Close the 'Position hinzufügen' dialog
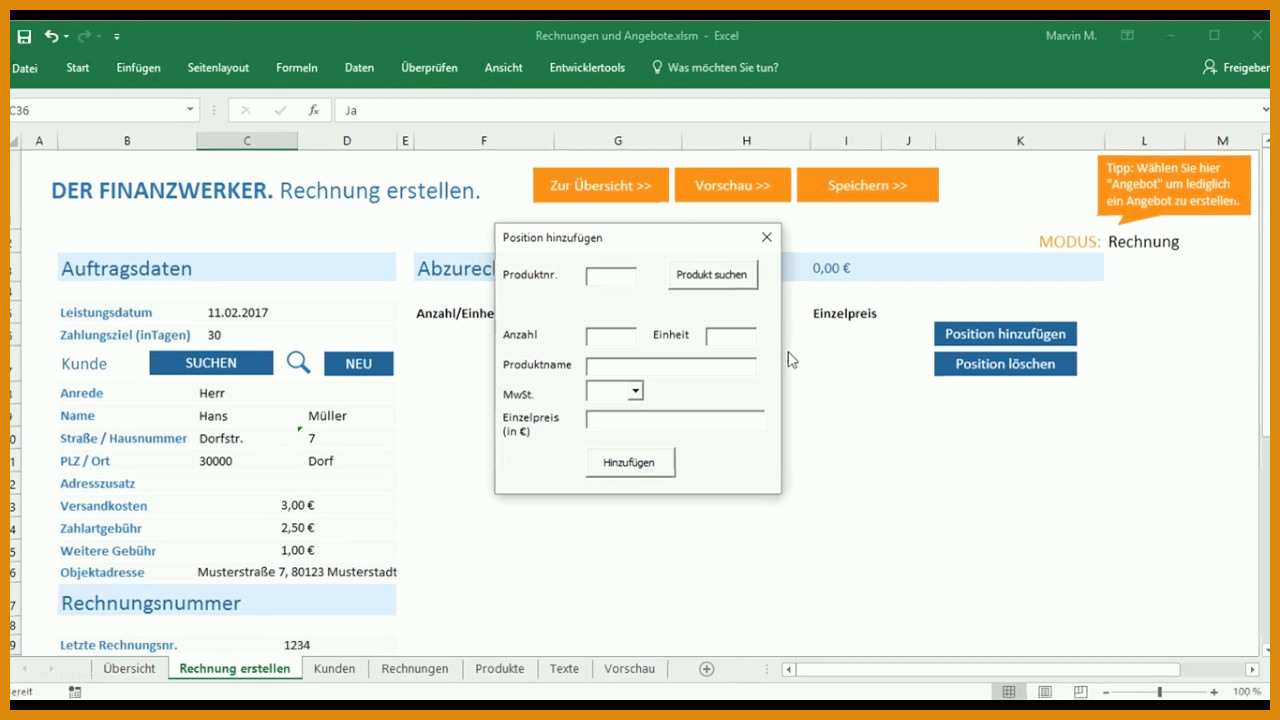This screenshot has width=1280, height=720. tap(767, 237)
